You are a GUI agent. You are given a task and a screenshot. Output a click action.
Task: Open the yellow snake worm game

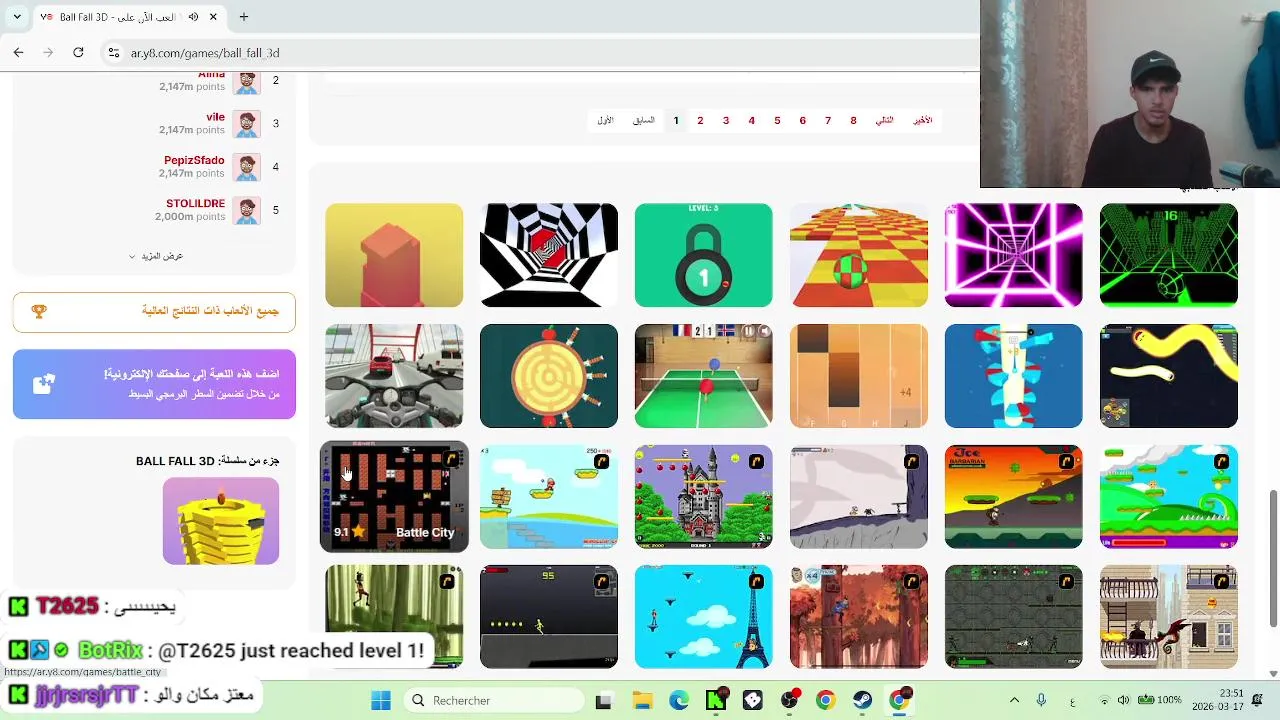point(1169,376)
